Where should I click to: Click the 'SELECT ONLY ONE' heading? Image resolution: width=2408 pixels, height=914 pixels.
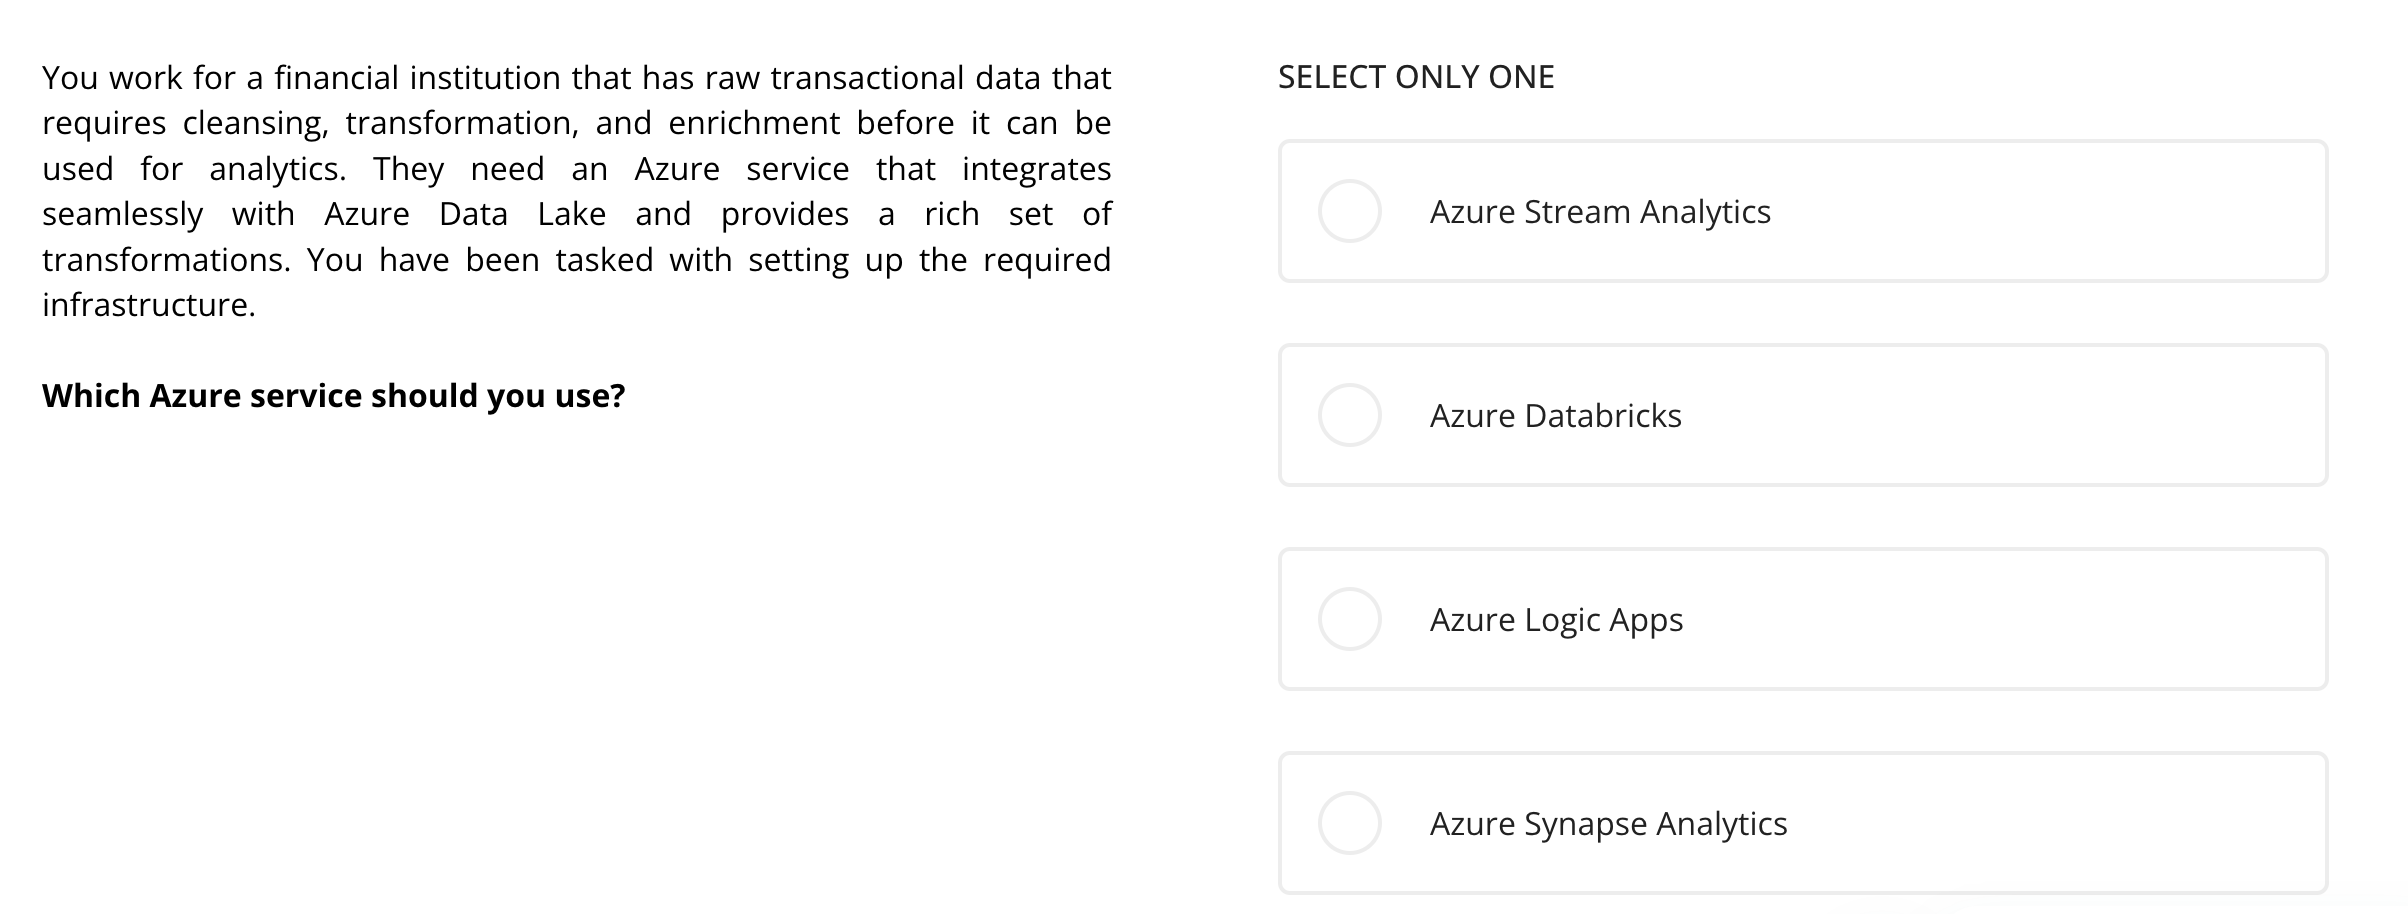coord(1416,77)
